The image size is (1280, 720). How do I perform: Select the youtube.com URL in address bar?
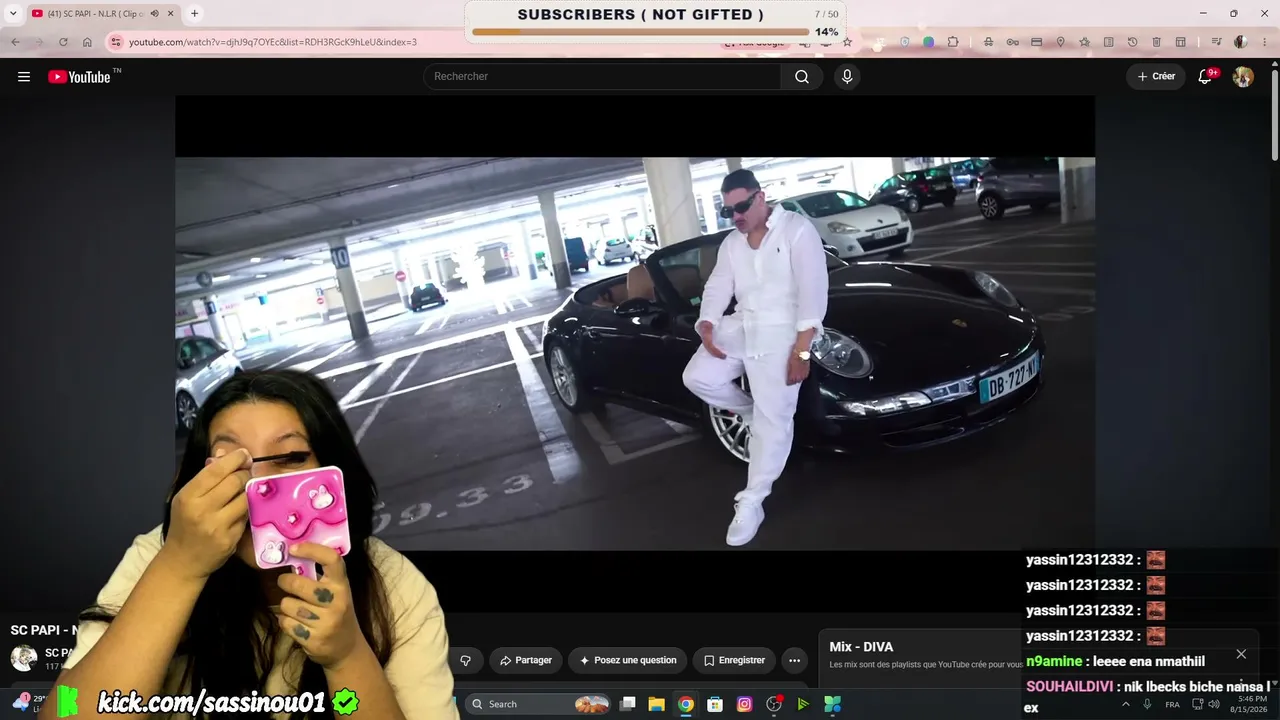pos(273,42)
